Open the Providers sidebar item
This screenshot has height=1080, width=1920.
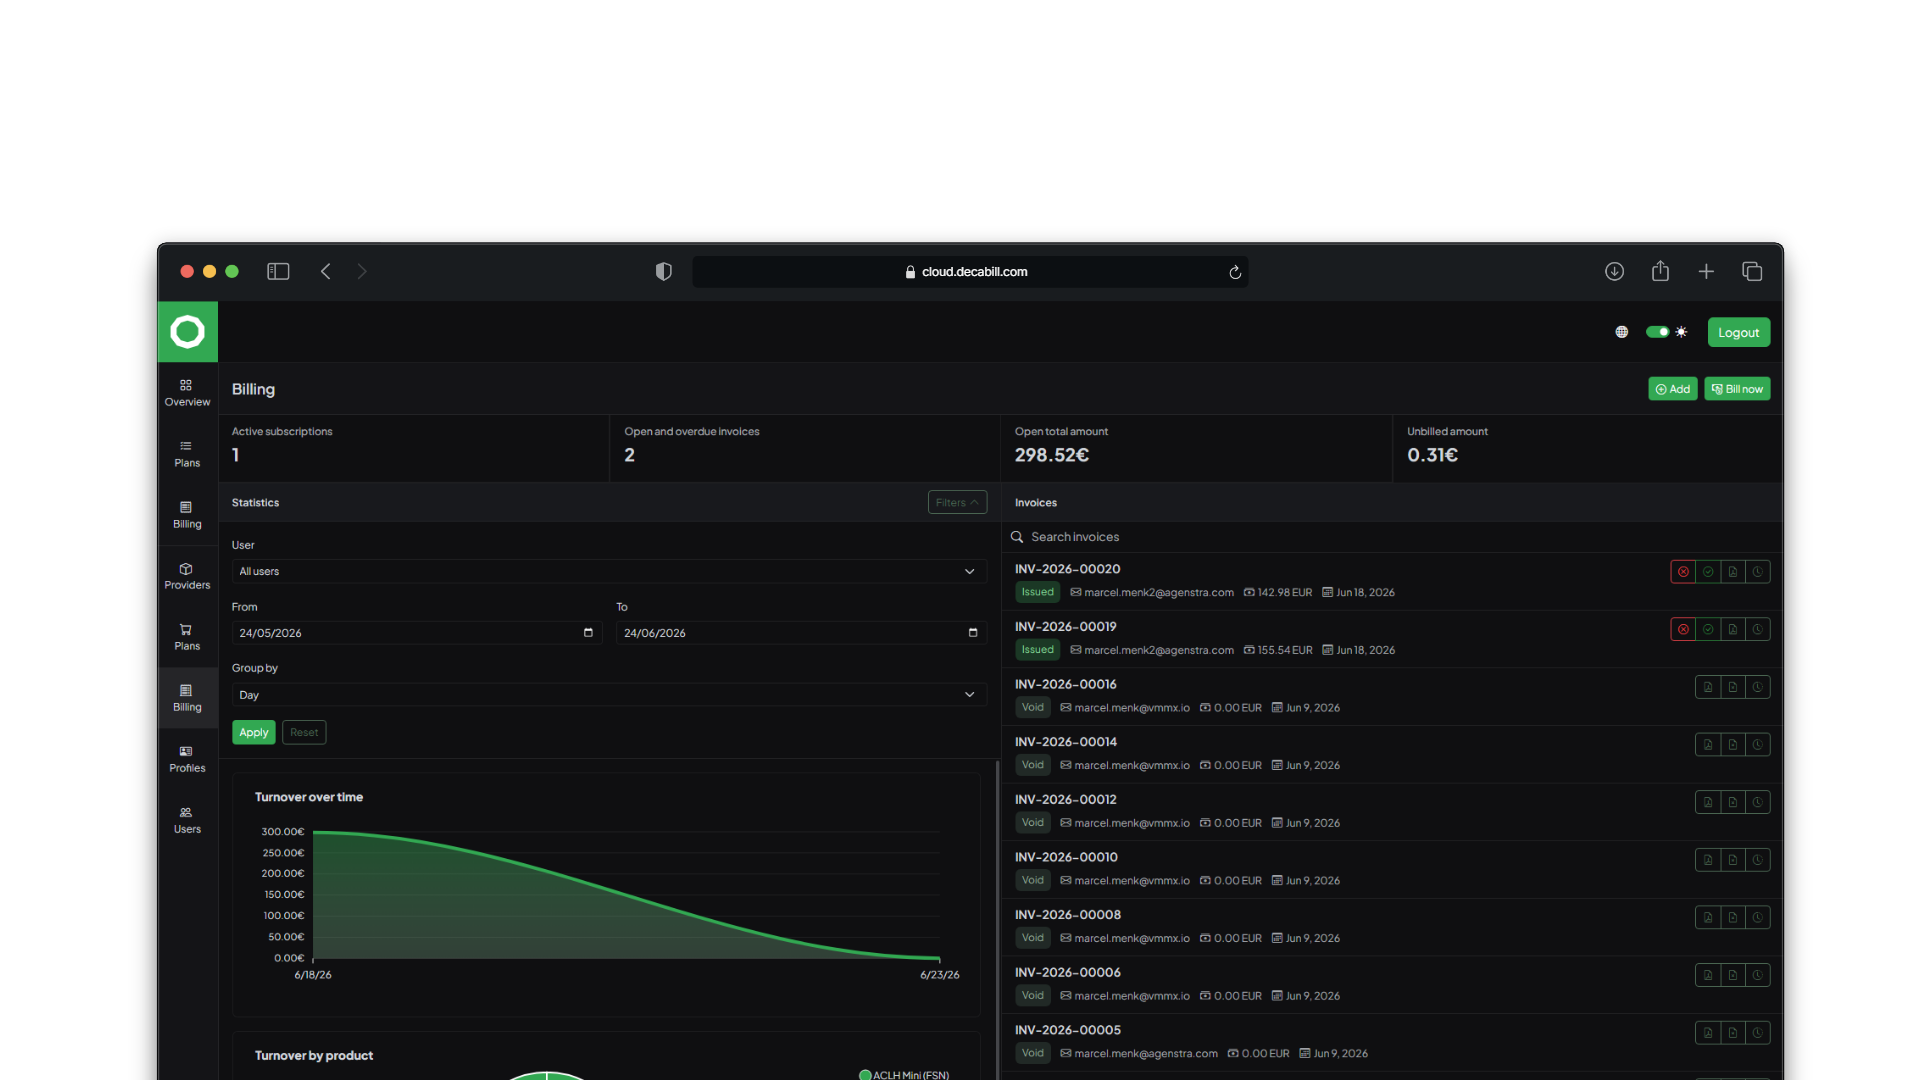coord(187,576)
